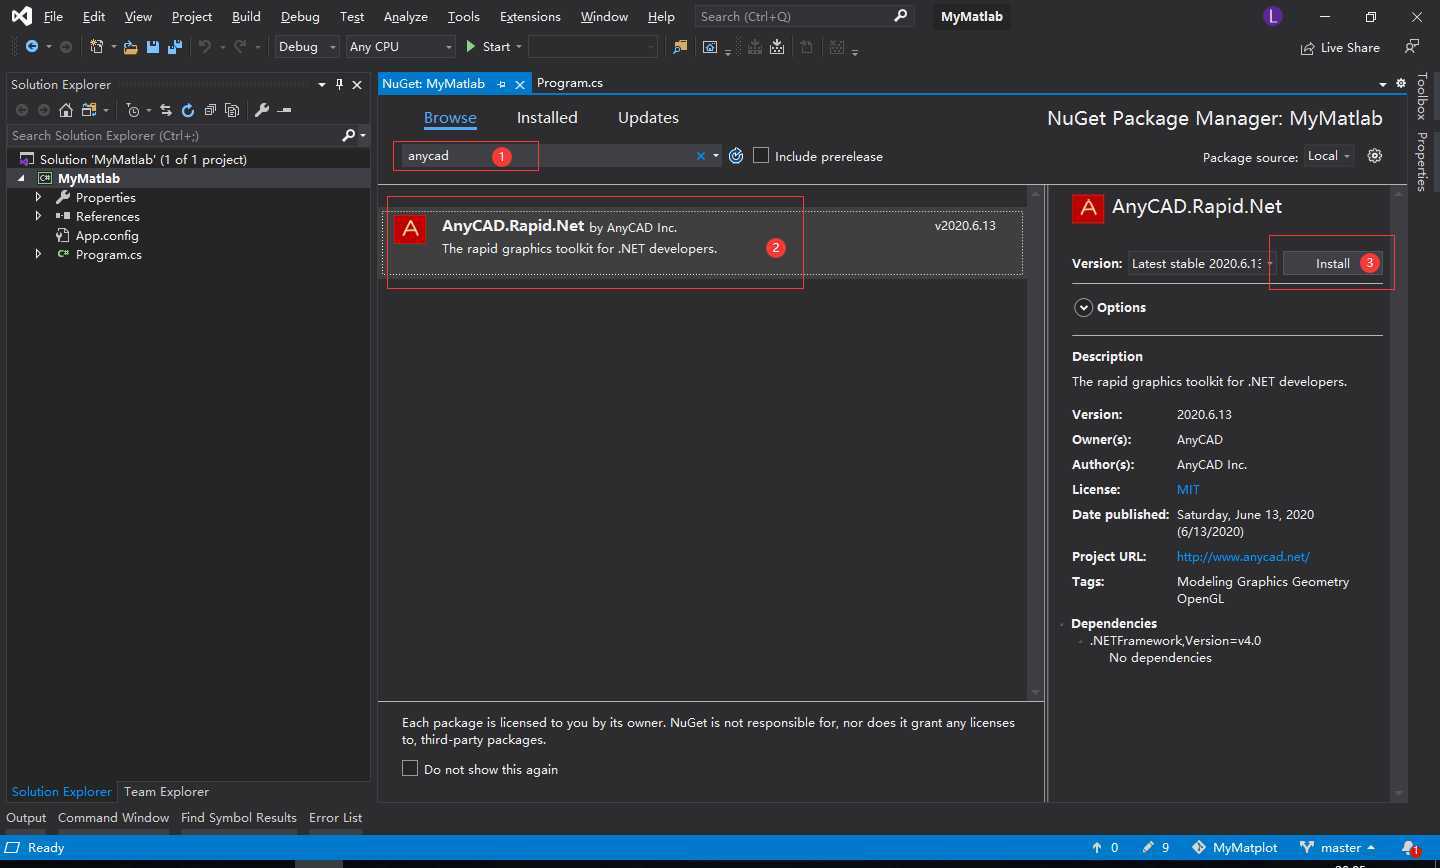Image resolution: width=1440 pixels, height=868 pixels.
Task: Open the File menu
Action: coord(53,17)
